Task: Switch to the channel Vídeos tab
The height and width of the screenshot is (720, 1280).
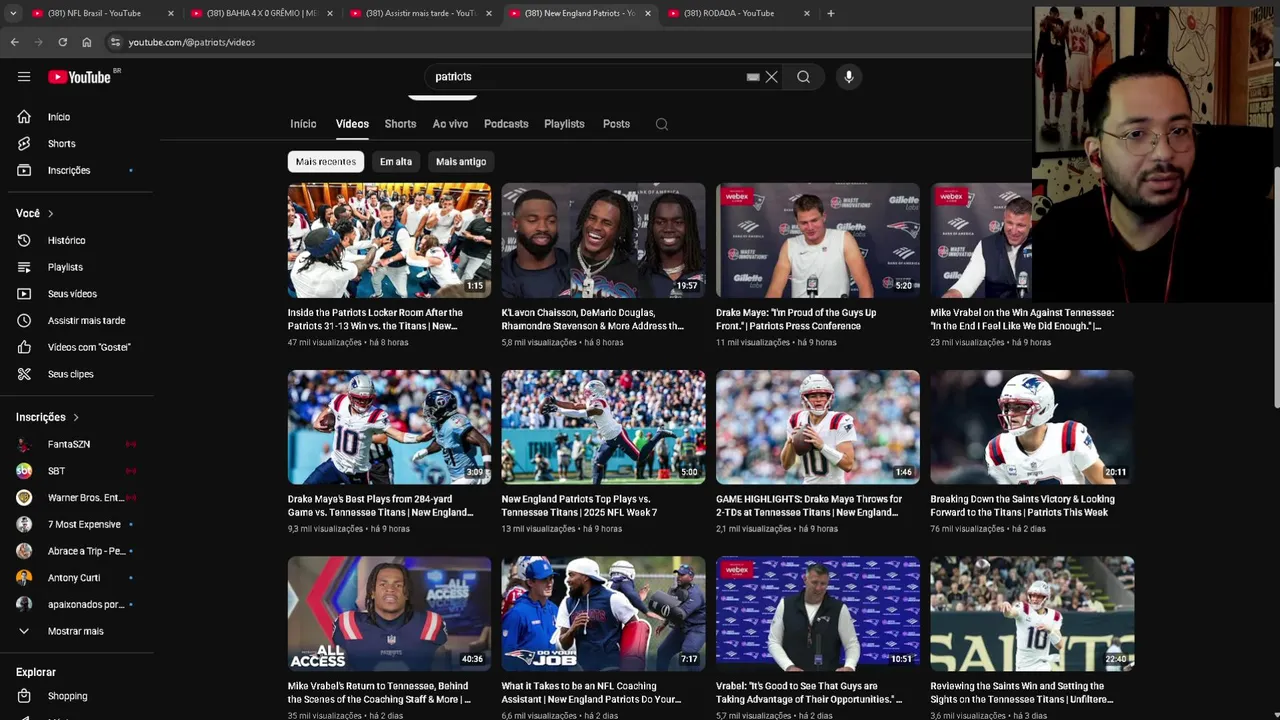Action: (352, 124)
